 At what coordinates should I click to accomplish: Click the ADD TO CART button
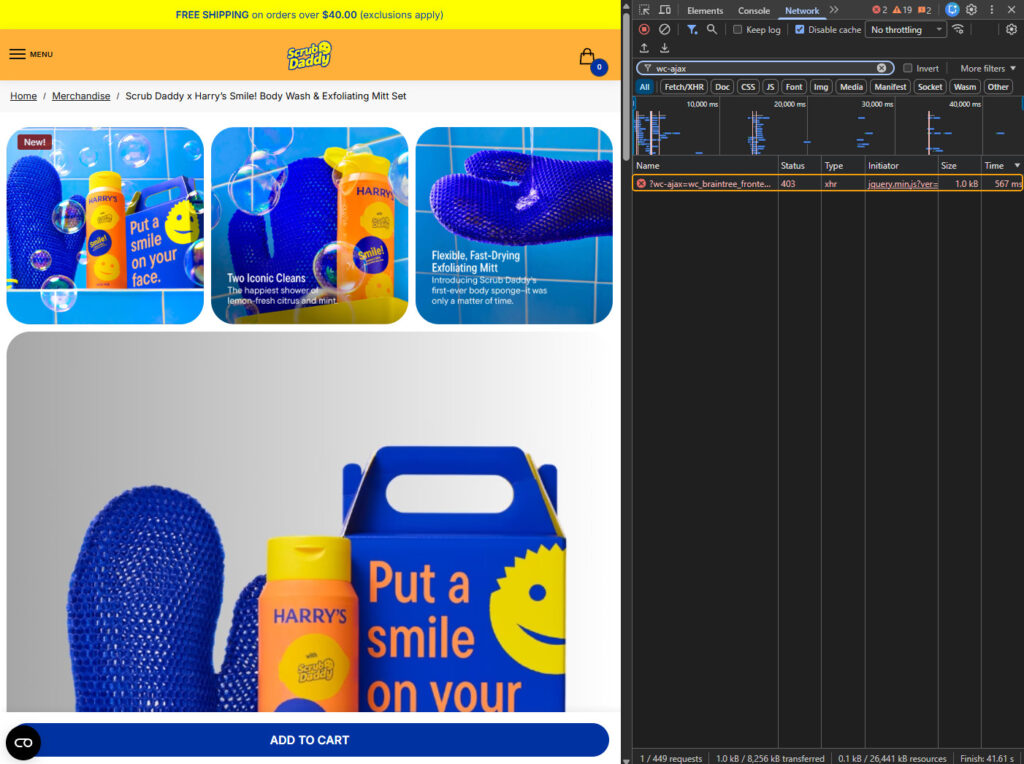click(310, 740)
